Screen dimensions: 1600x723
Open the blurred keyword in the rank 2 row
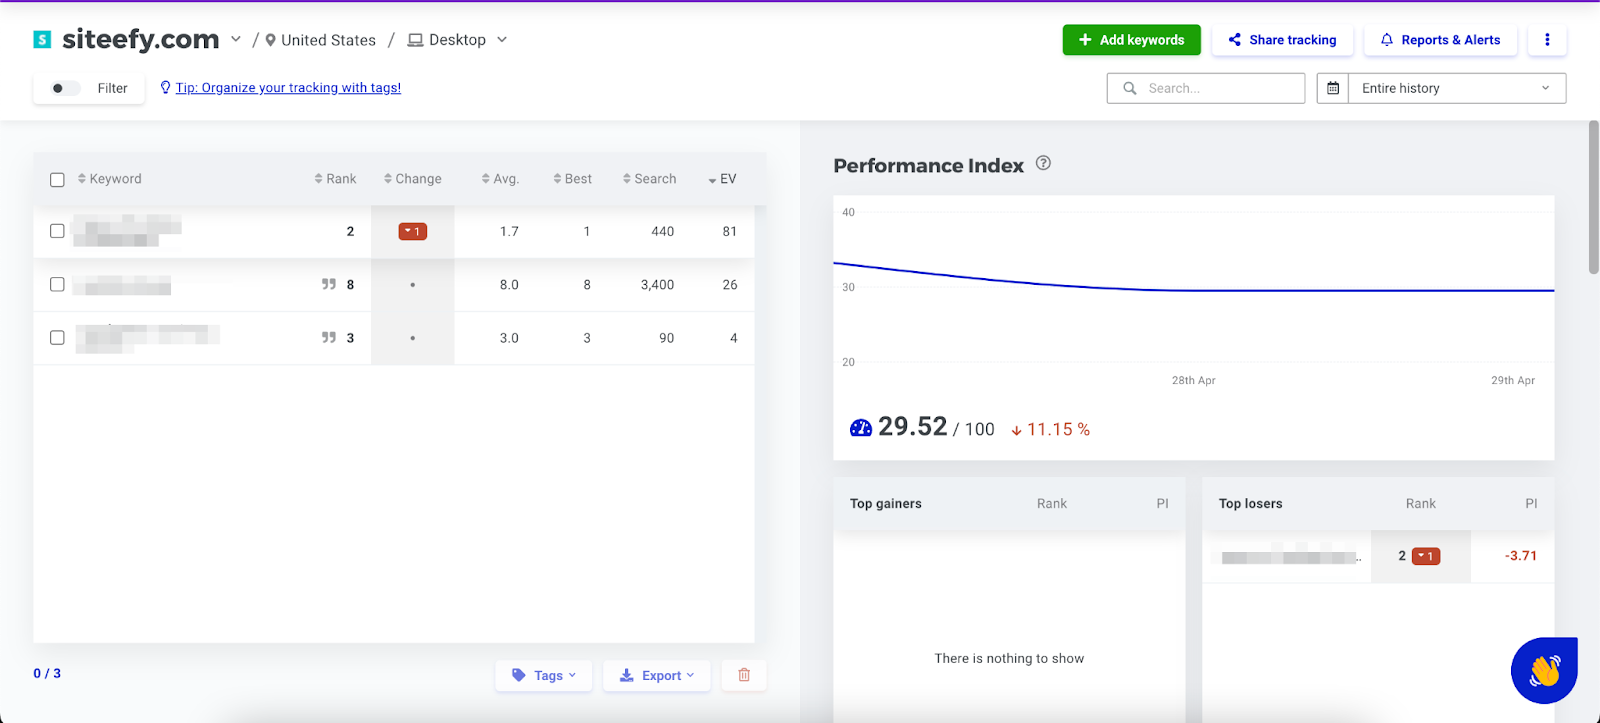tap(127, 231)
